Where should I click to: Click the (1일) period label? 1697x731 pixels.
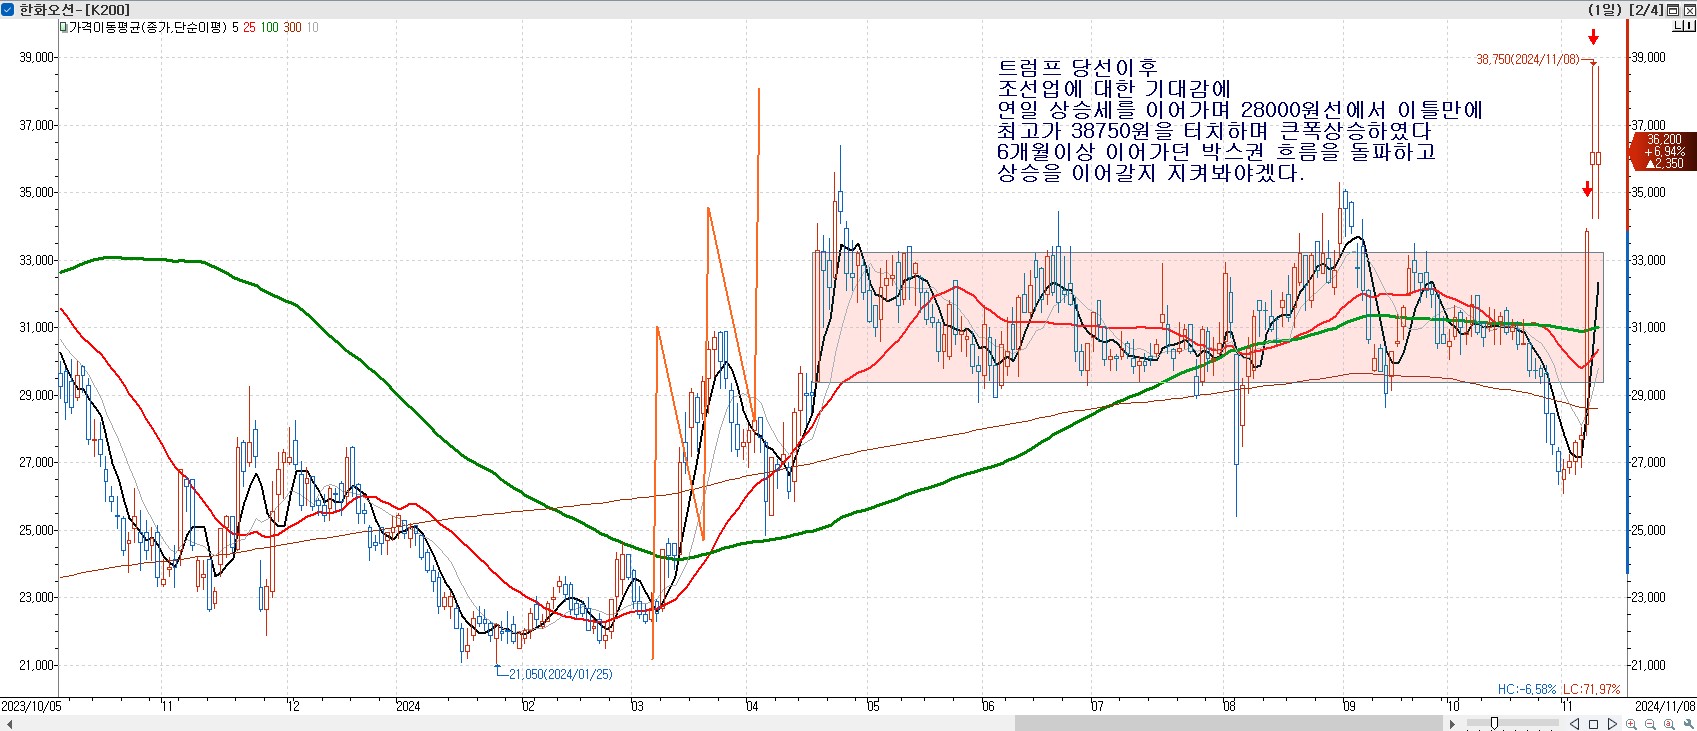pos(1605,10)
